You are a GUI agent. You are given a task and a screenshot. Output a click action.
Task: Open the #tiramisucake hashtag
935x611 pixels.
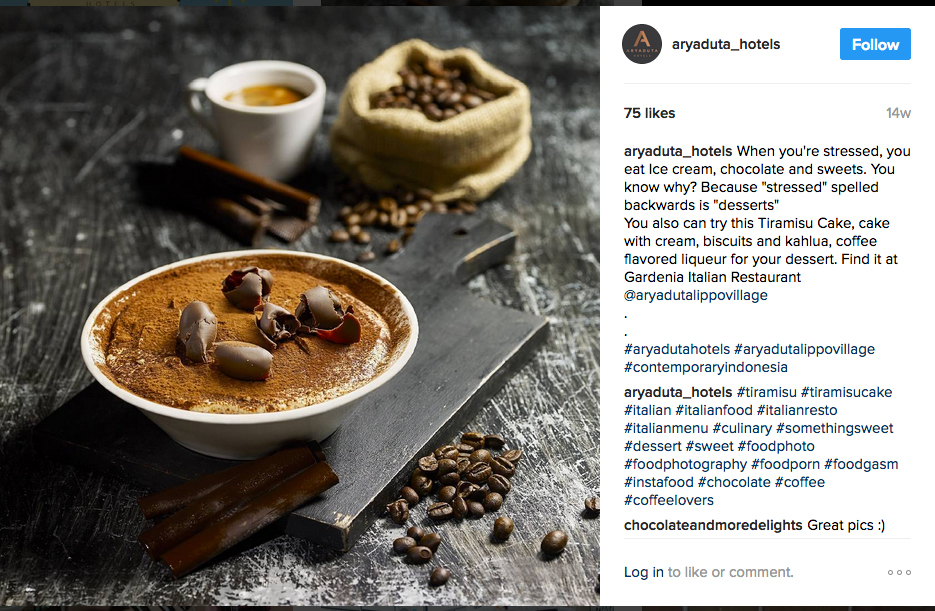pos(846,392)
